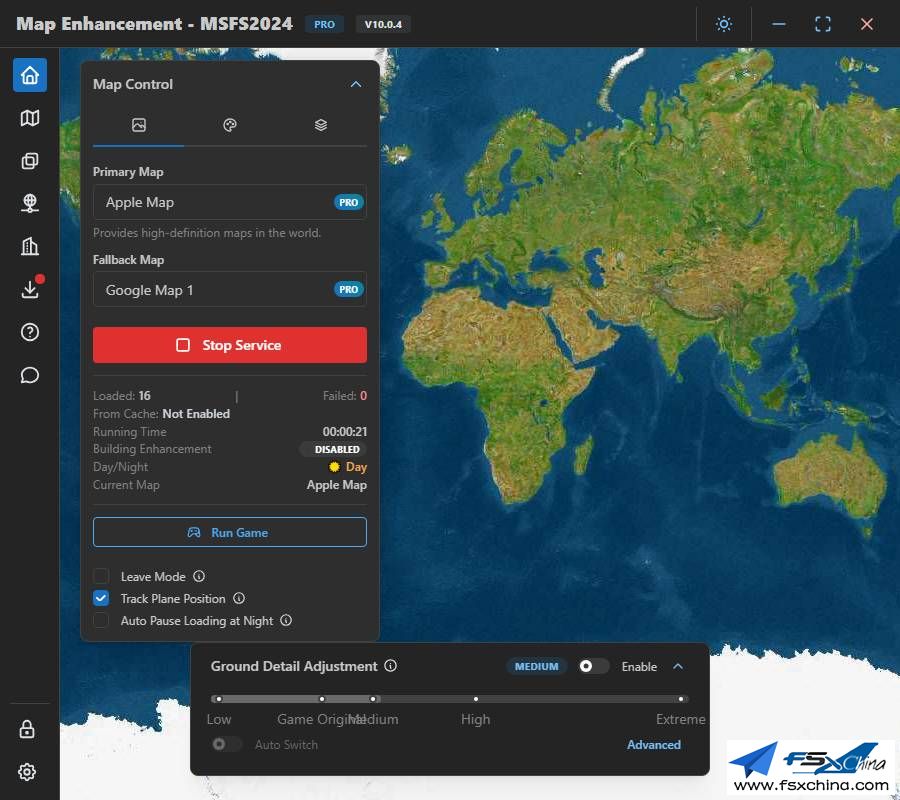The image size is (900, 800).
Task: Show Ground Detail Adjustment info icon
Action: coord(390,666)
